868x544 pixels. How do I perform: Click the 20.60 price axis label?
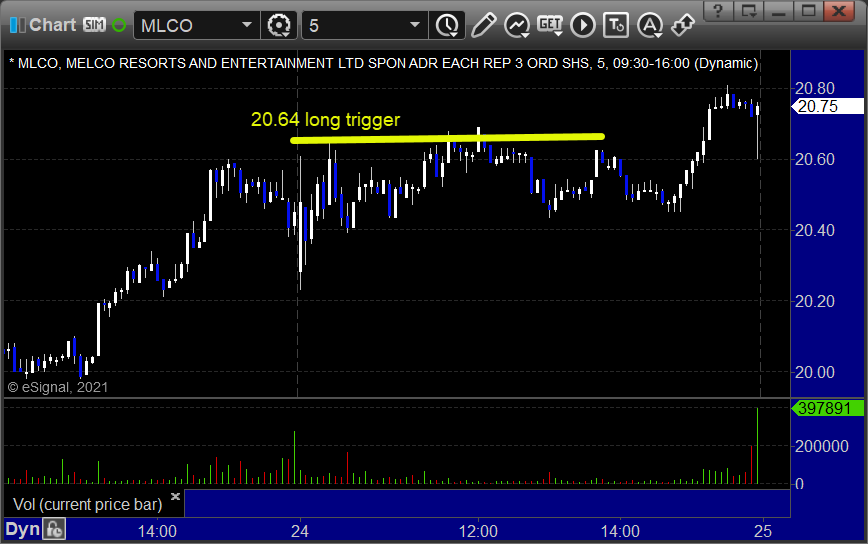tap(815, 159)
